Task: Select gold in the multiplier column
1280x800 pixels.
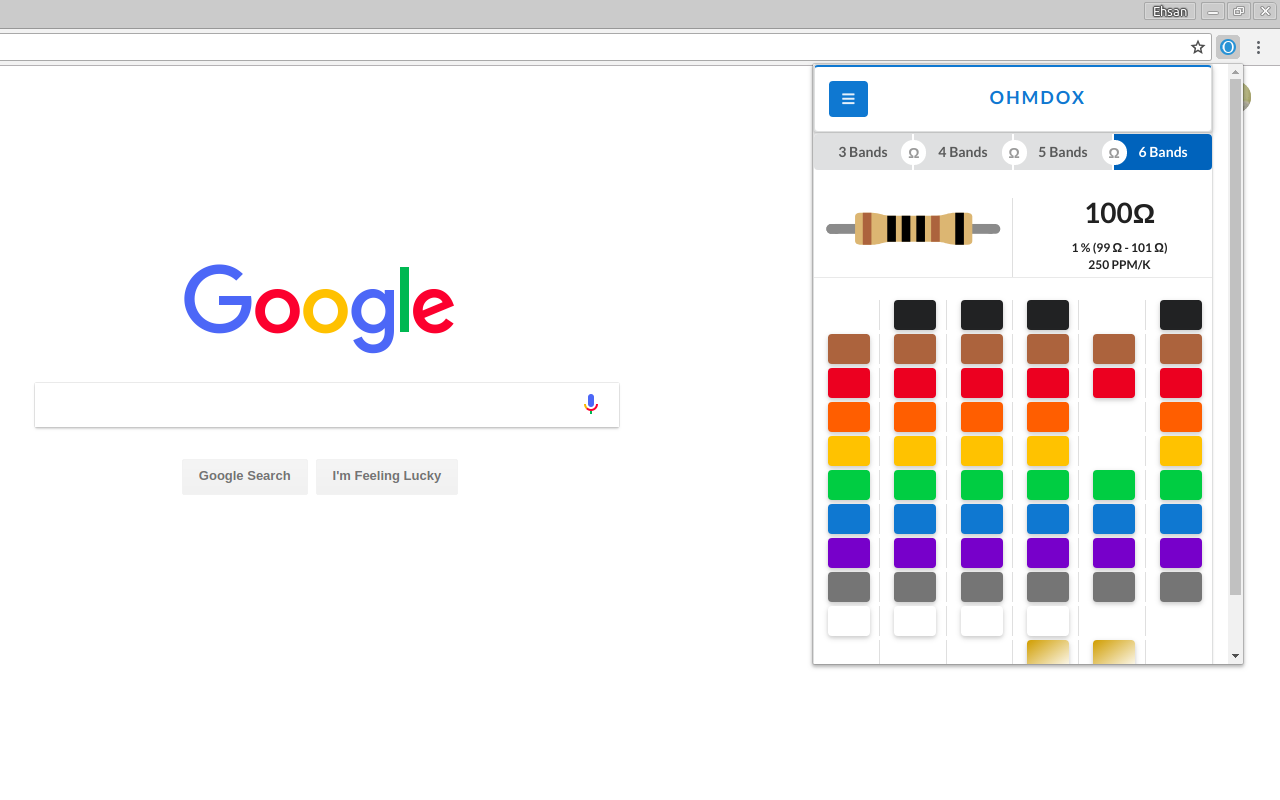Action: click(x=1047, y=652)
